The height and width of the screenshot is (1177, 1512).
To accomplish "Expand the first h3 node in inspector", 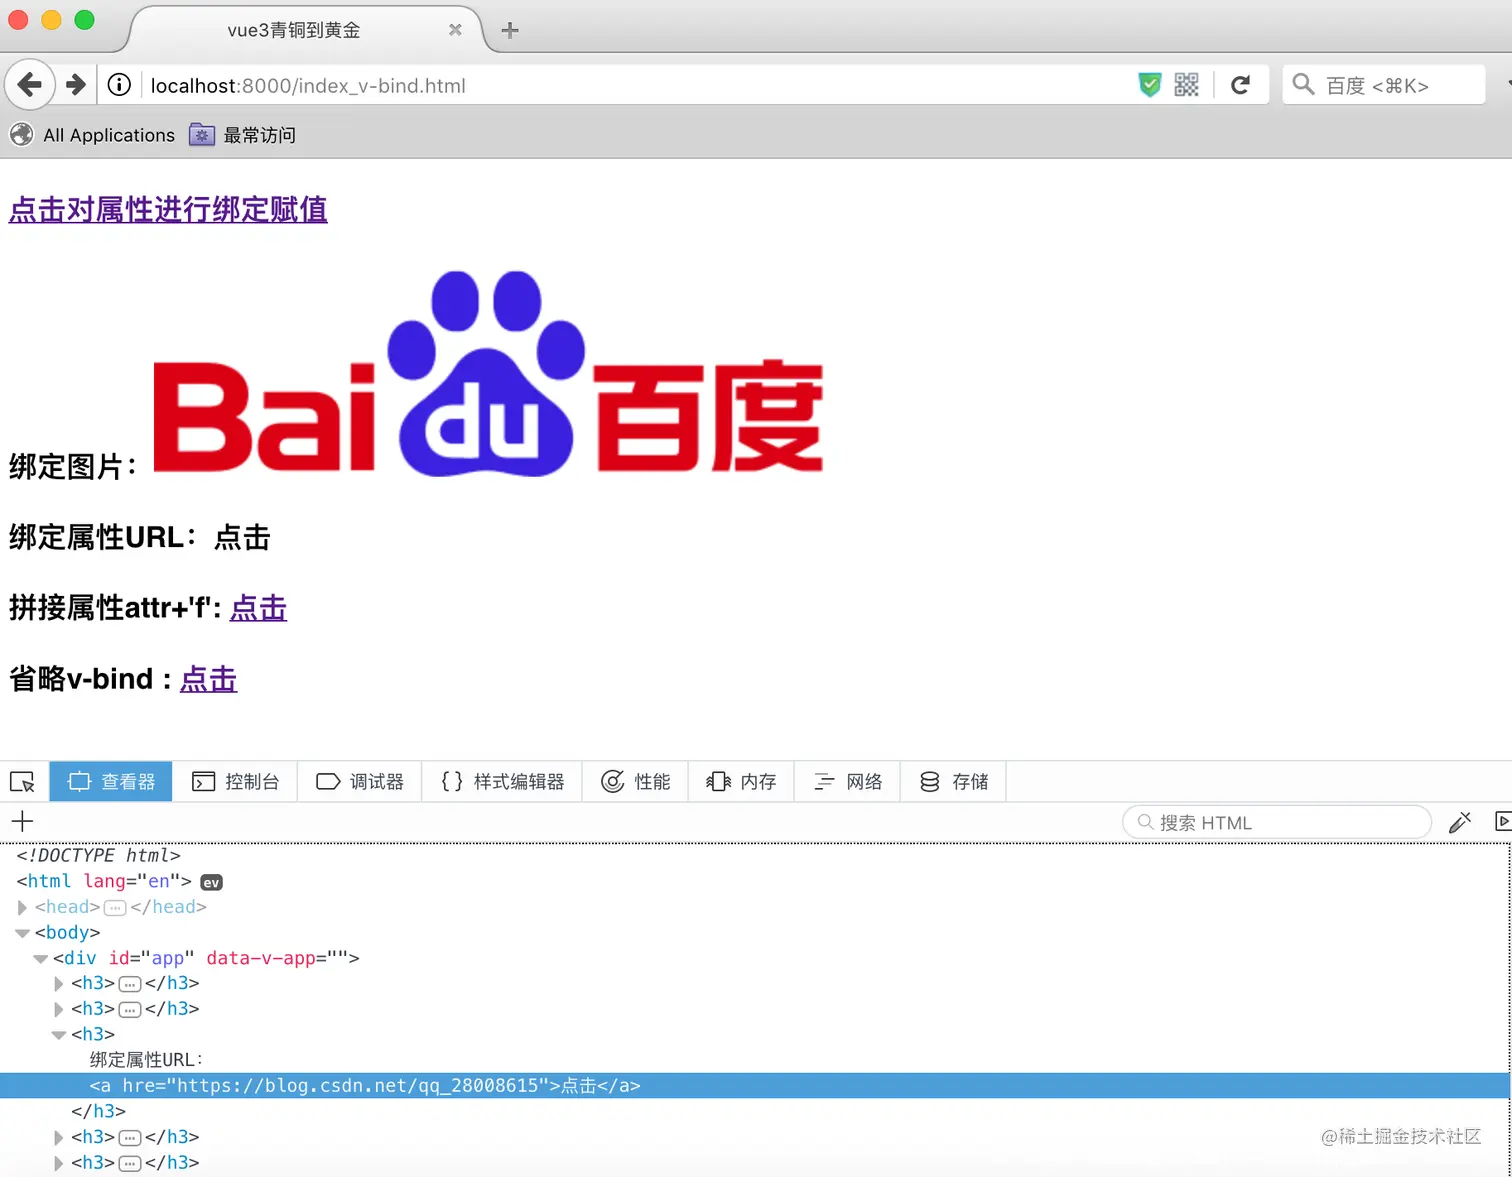I will 58,983.
